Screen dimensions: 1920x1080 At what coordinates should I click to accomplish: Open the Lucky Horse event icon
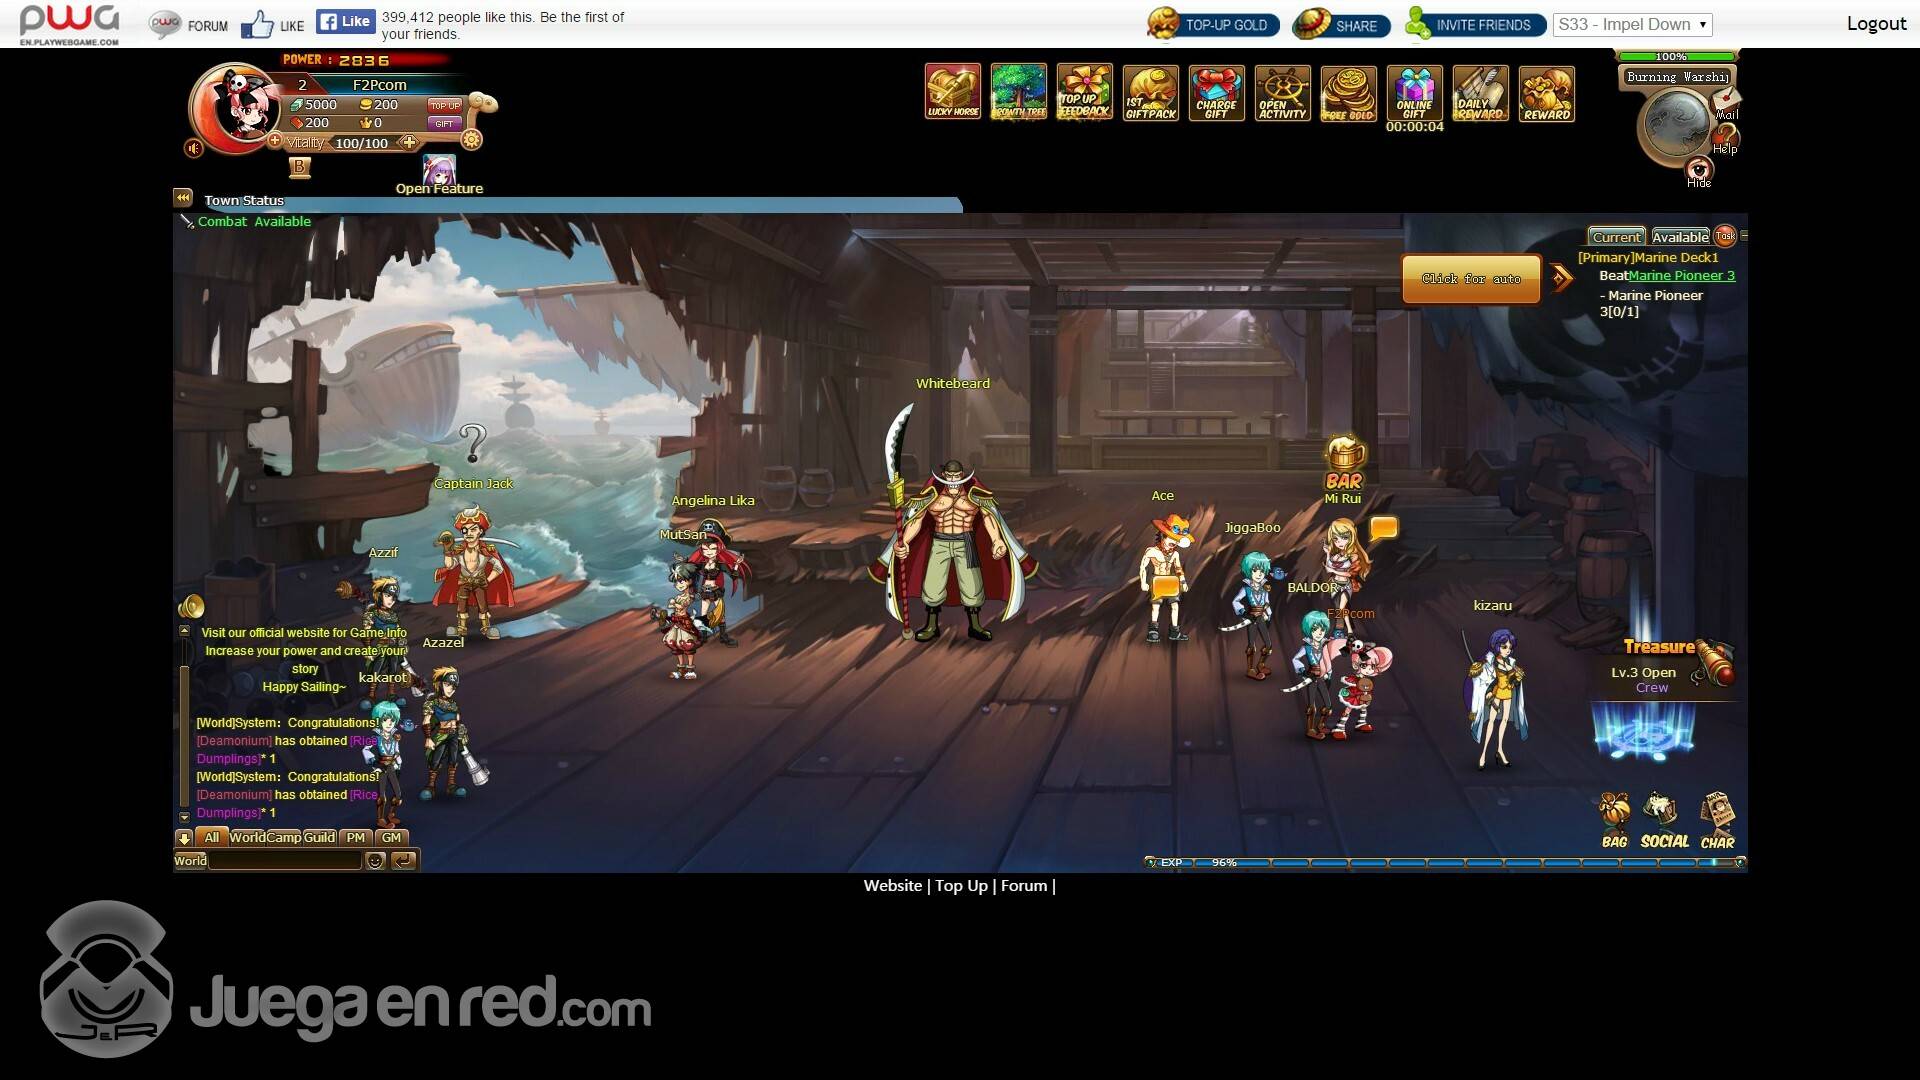[952, 93]
